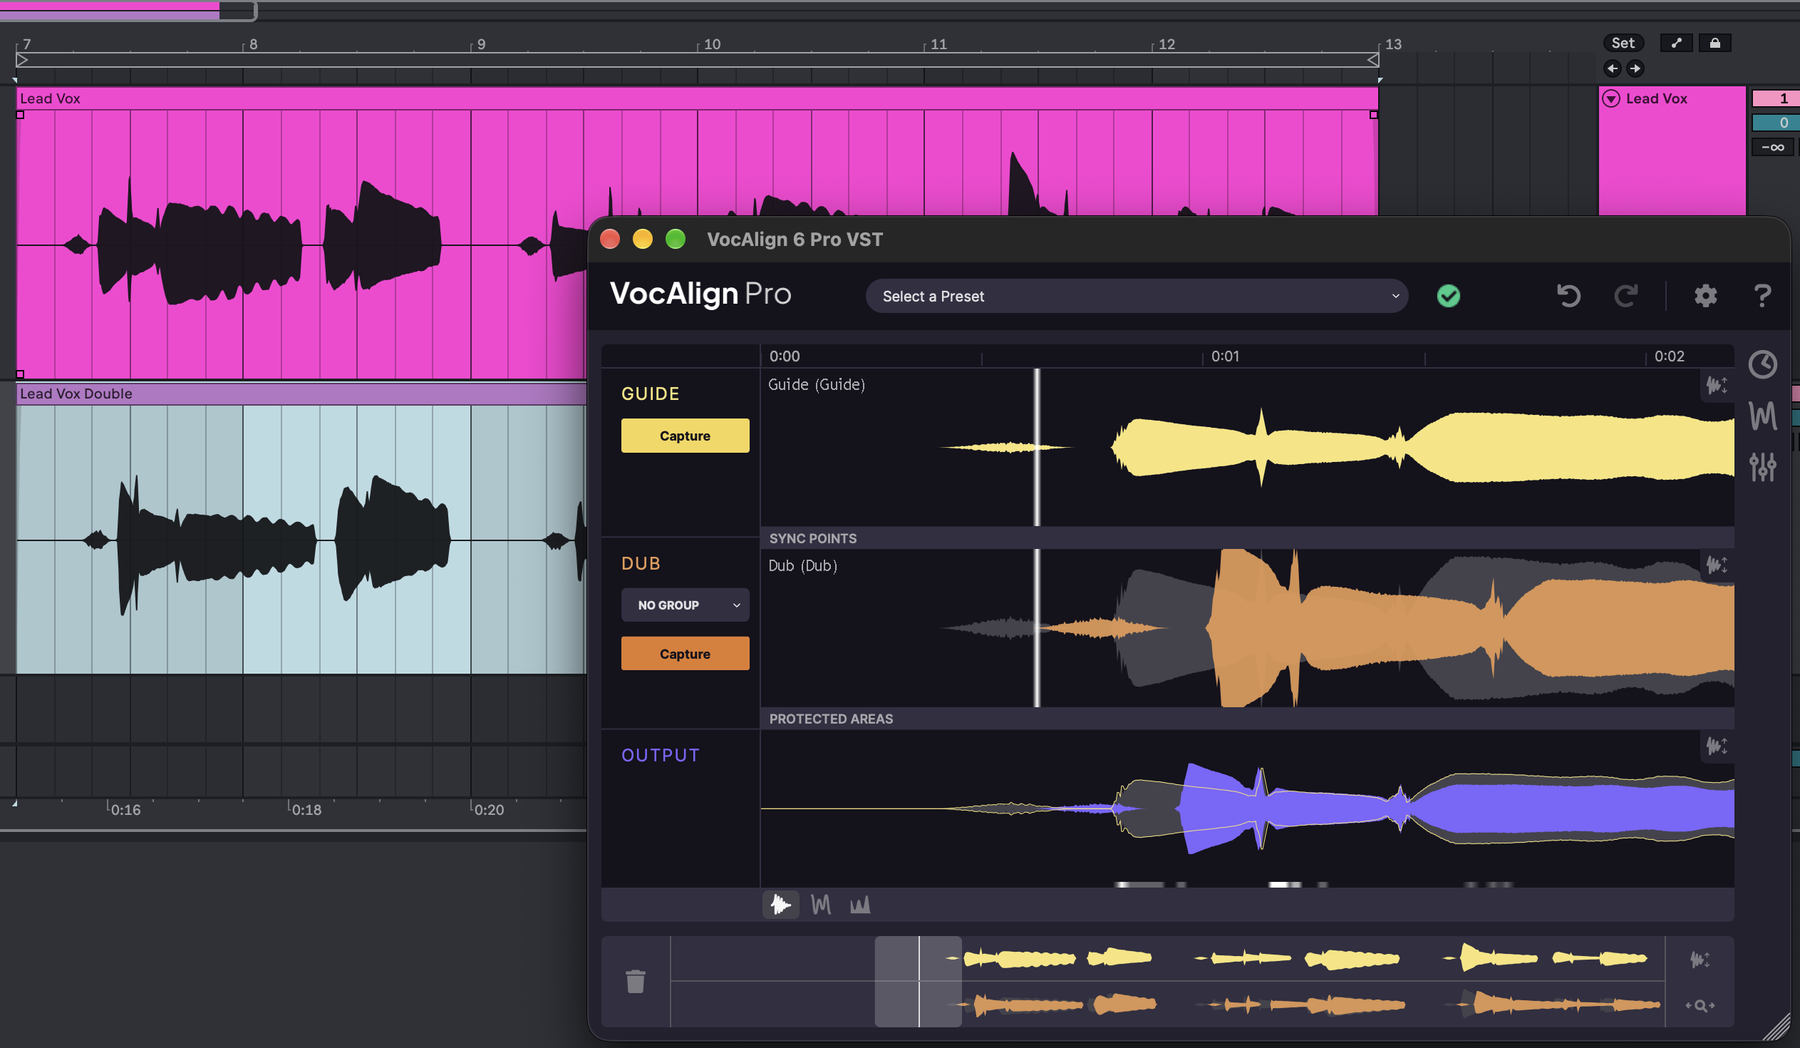The width and height of the screenshot is (1800, 1048).
Task: Click the VocAlign redo arrow icon
Action: click(x=1626, y=295)
